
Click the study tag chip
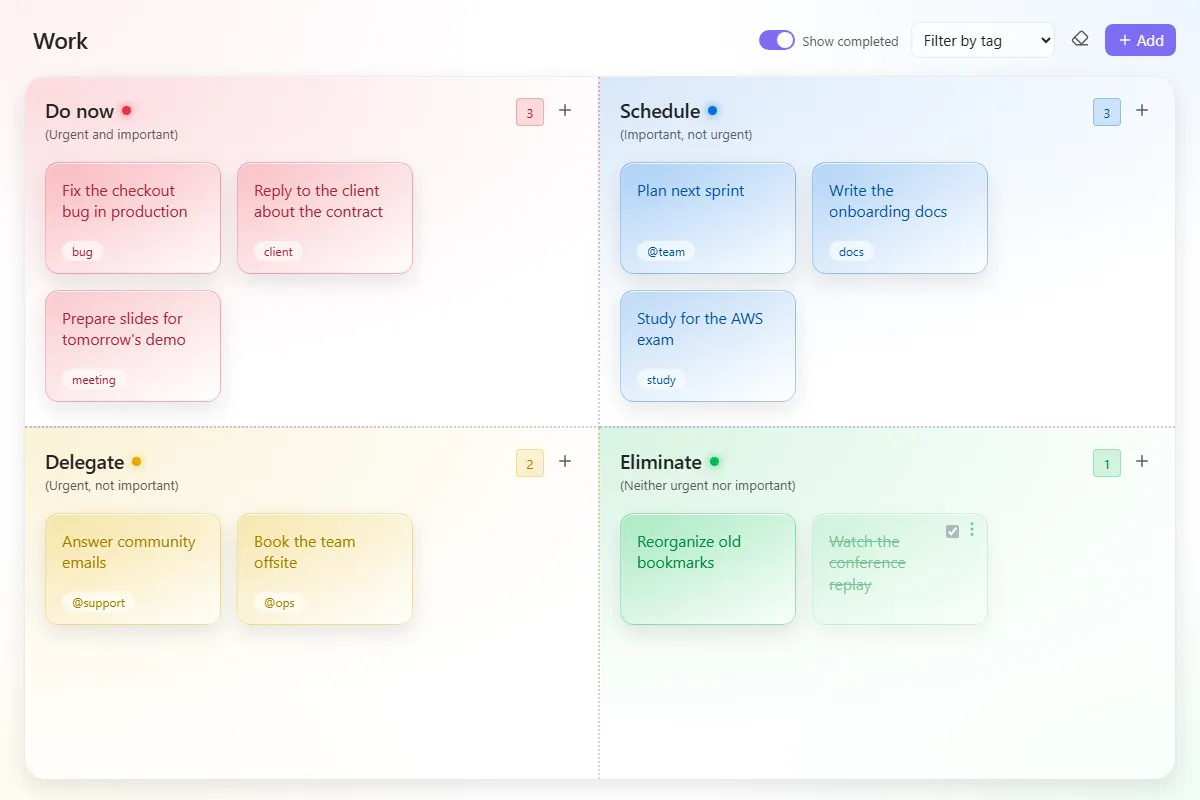coord(661,380)
